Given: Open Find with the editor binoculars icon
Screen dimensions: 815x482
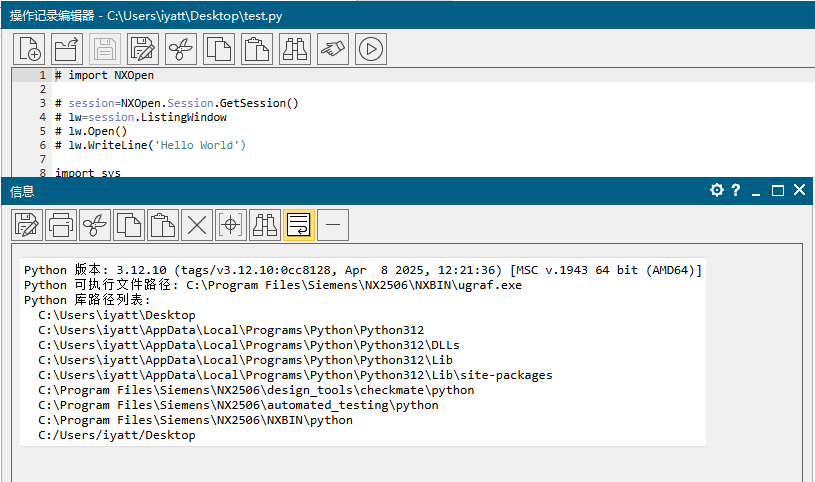Looking at the screenshot, I should click(295, 48).
